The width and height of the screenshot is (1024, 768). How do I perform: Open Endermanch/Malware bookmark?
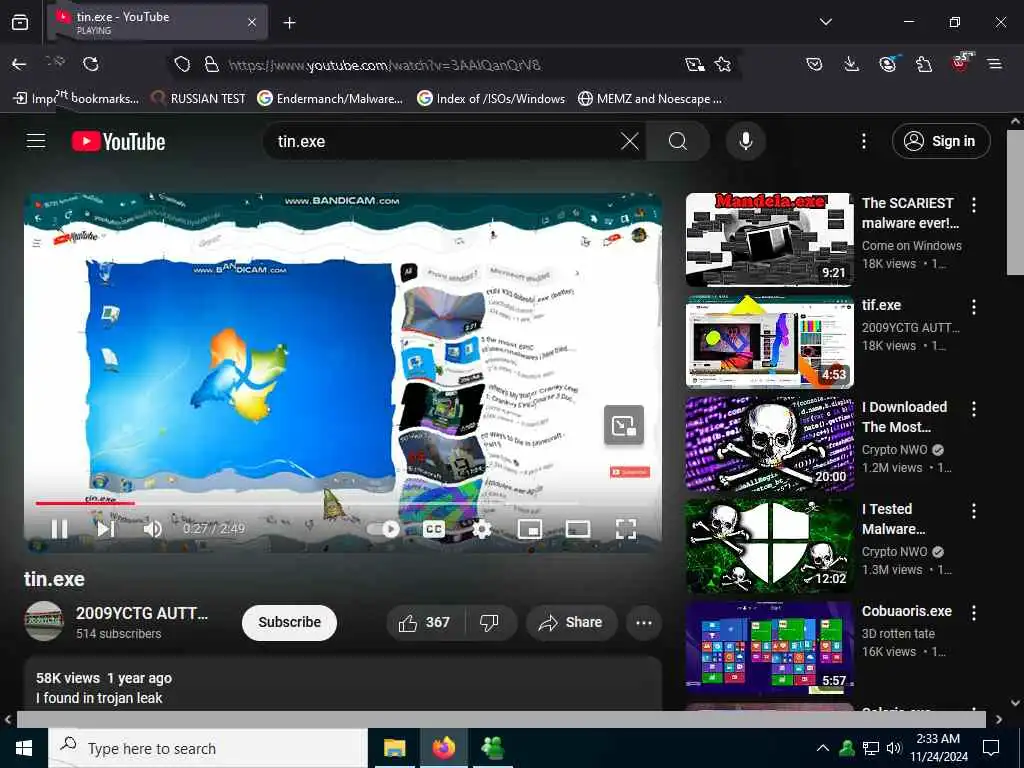click(x=330, y=99)
